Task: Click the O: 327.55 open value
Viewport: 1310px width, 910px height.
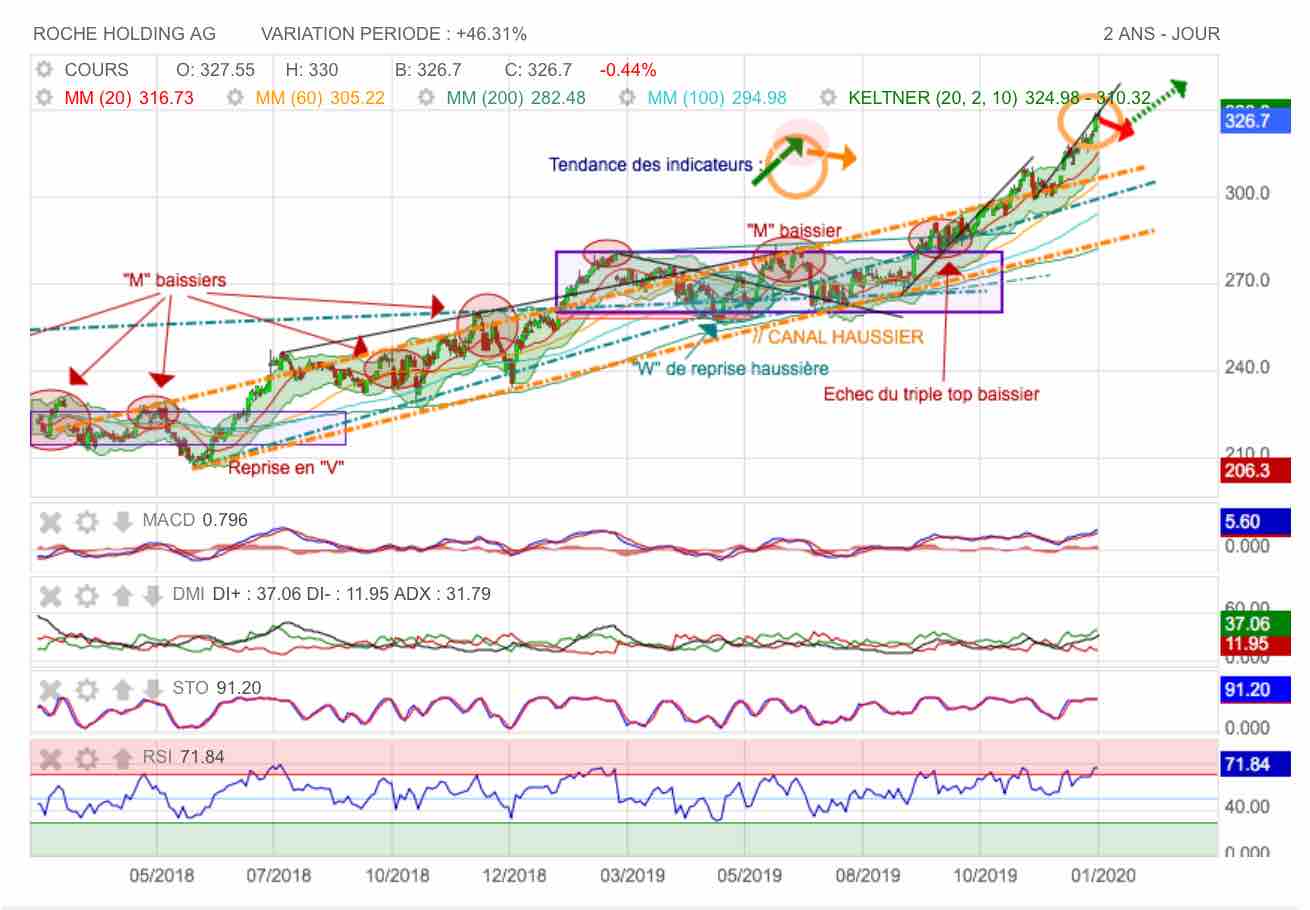Action: point(215,70)
